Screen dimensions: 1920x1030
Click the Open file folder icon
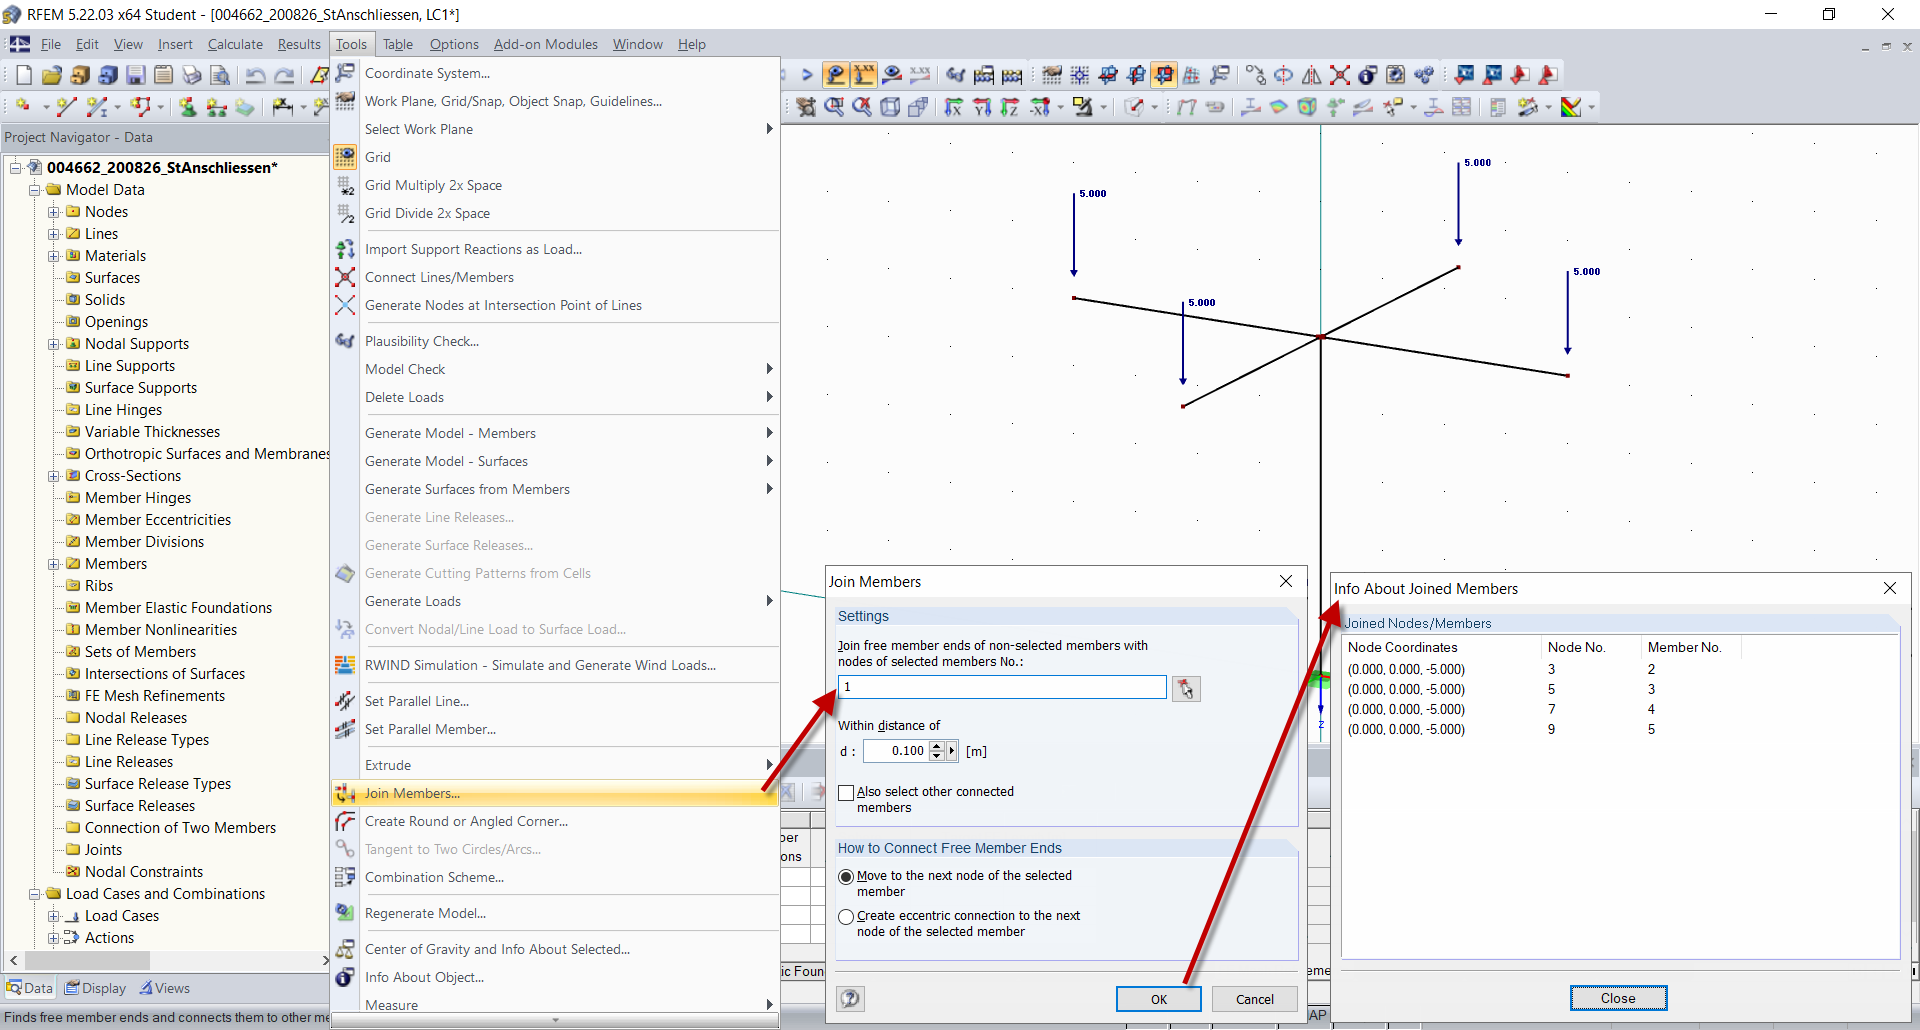click(x=52, y=75)
